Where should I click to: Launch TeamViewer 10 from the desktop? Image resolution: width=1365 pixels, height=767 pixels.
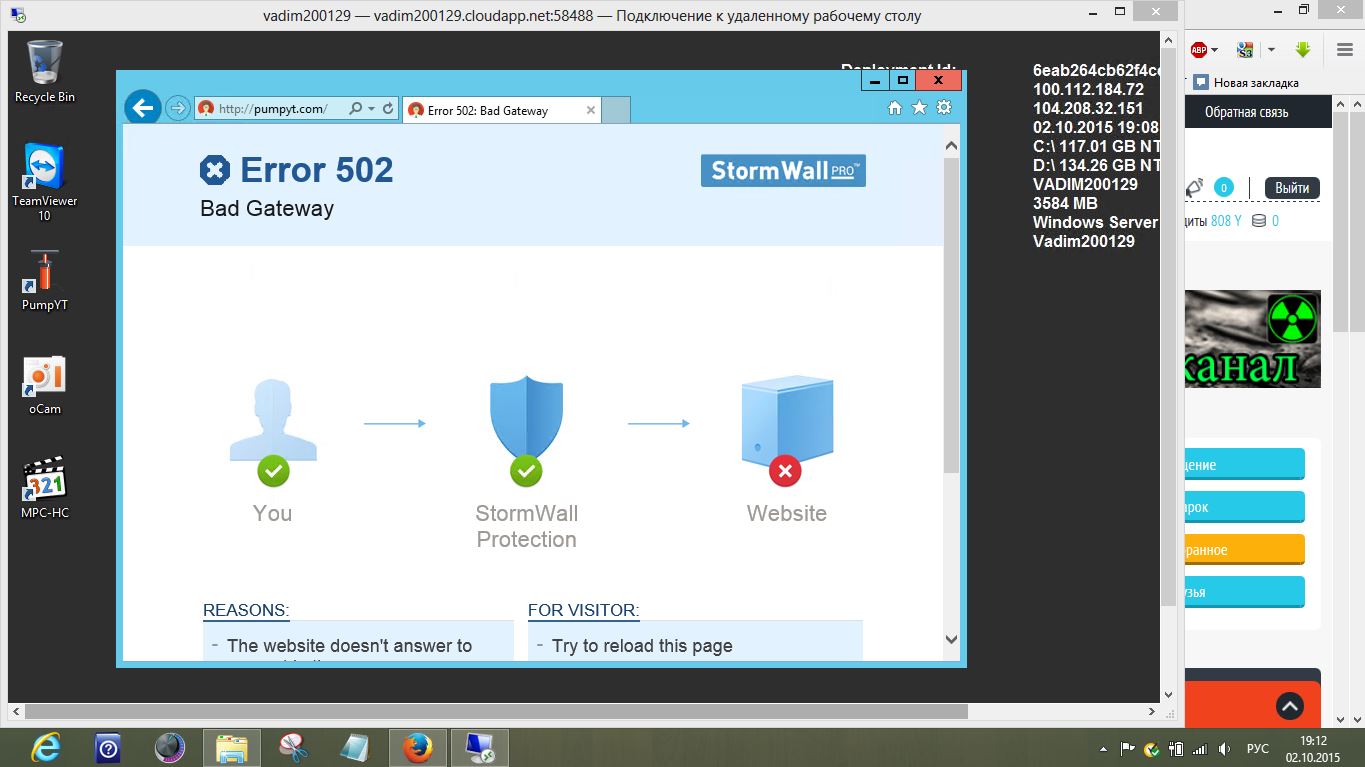click(x=45, y=181)
